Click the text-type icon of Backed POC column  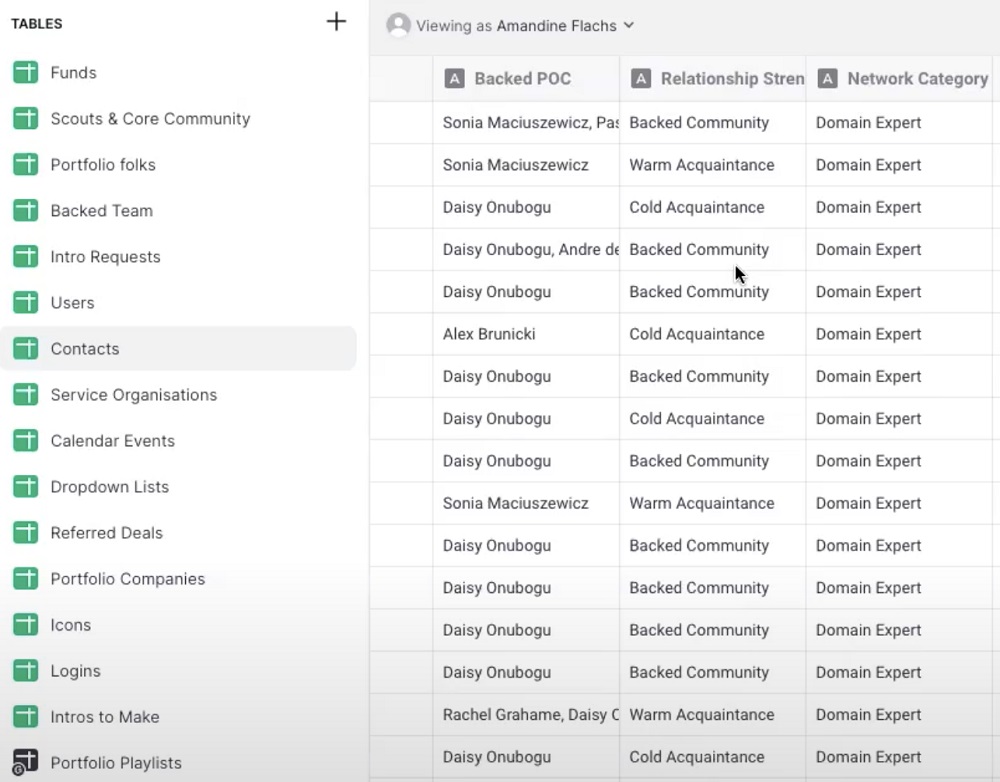454,78
